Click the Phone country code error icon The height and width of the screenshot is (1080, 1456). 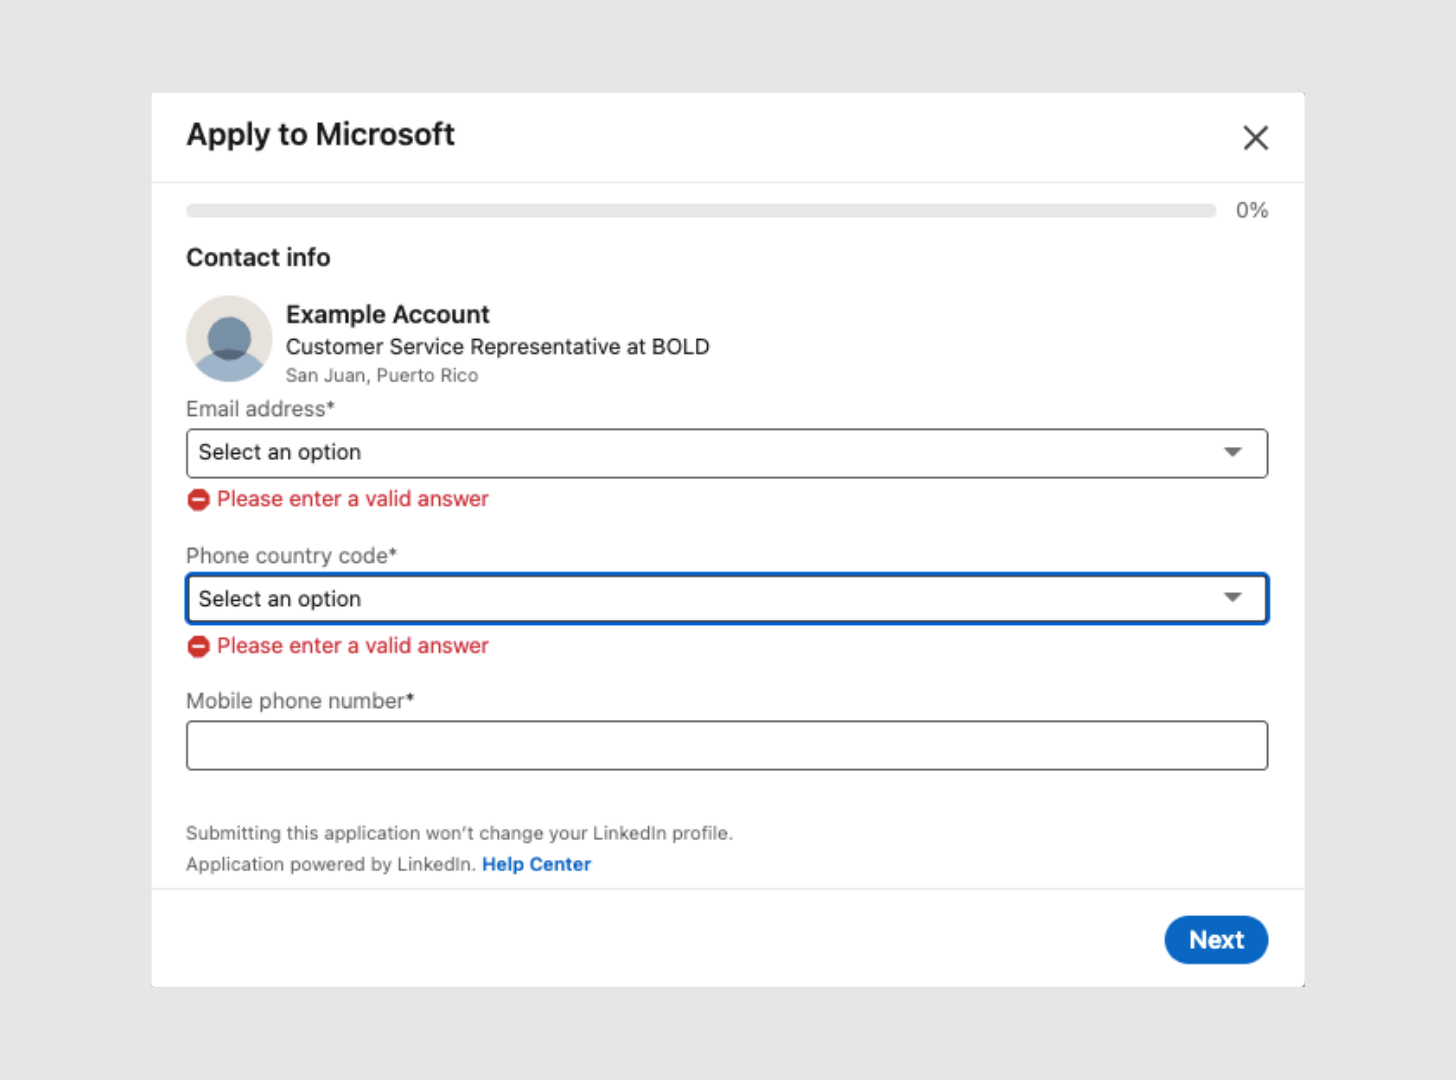coord(198,646)
